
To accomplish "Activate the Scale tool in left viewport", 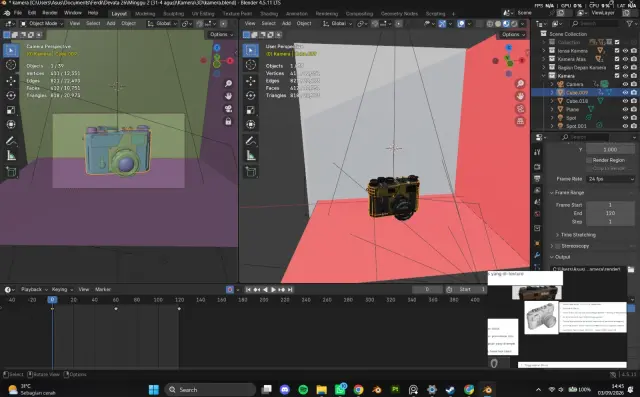I will point(11,110).
